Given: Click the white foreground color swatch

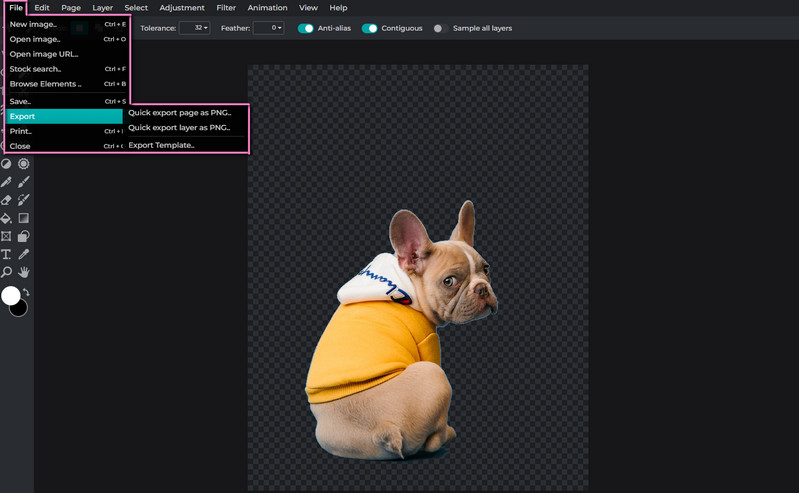Looking at the screenshot, I should [x=10, y=295].
